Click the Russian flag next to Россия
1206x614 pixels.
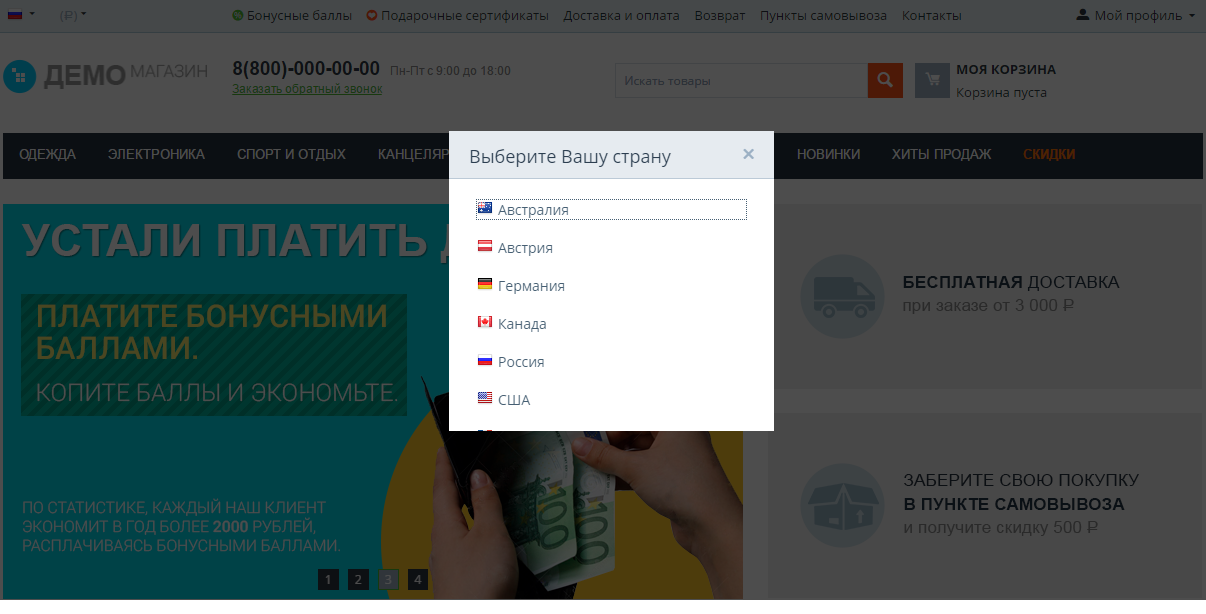point(485,361)
